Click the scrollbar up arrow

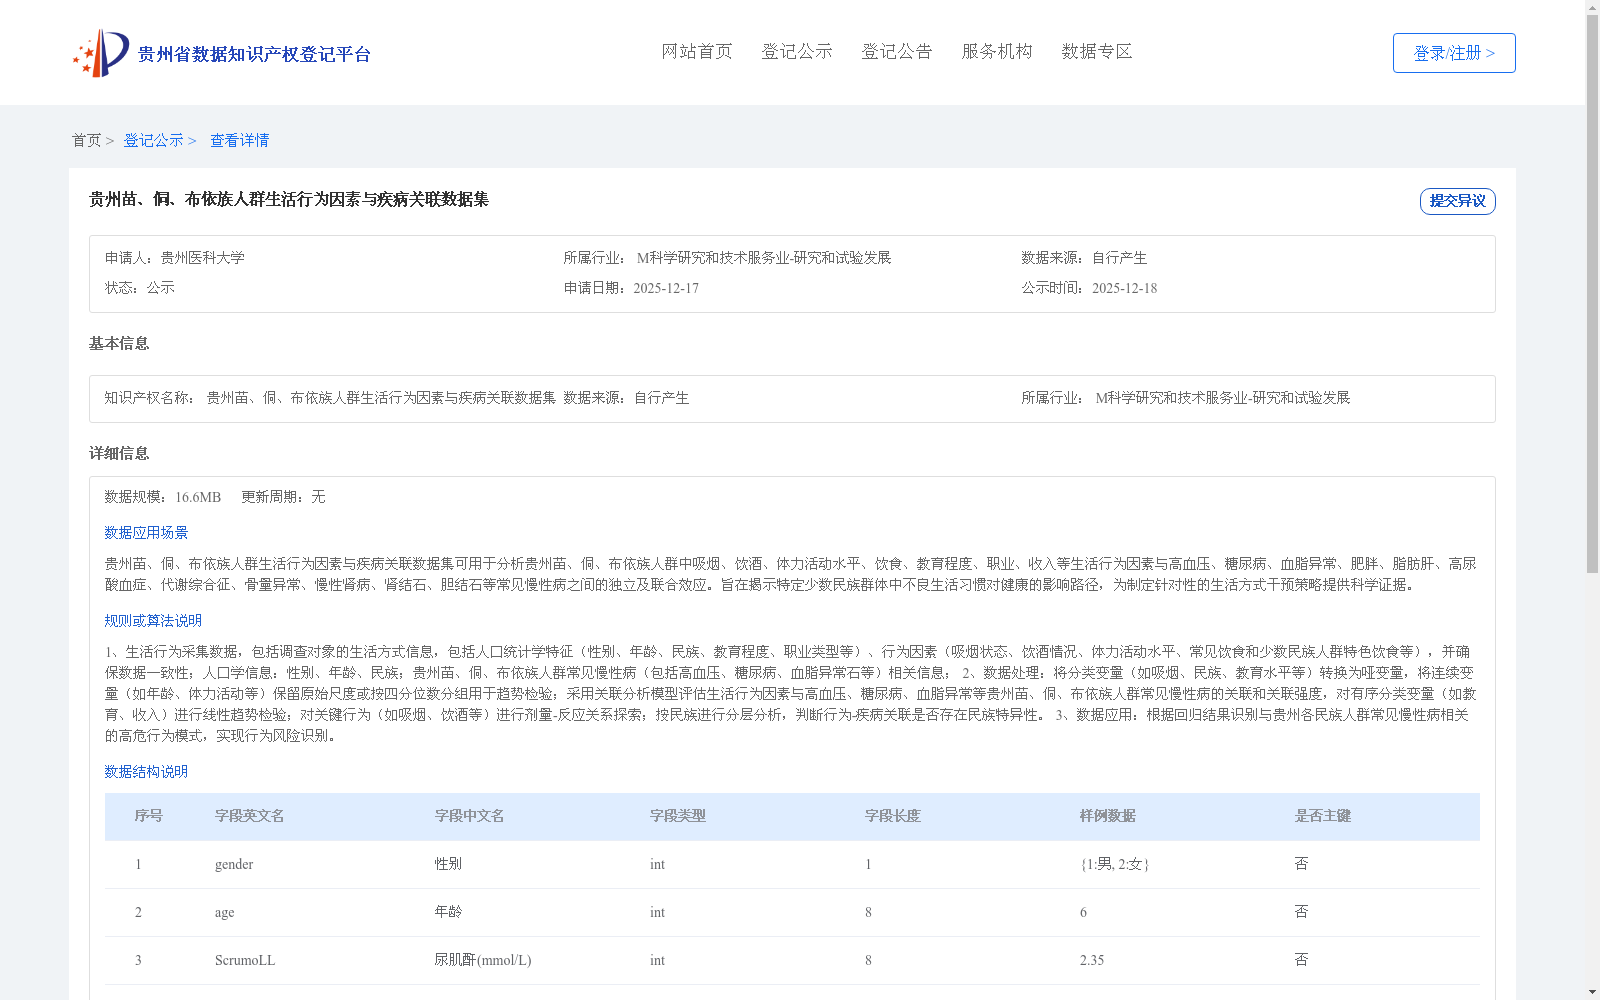1592,7
